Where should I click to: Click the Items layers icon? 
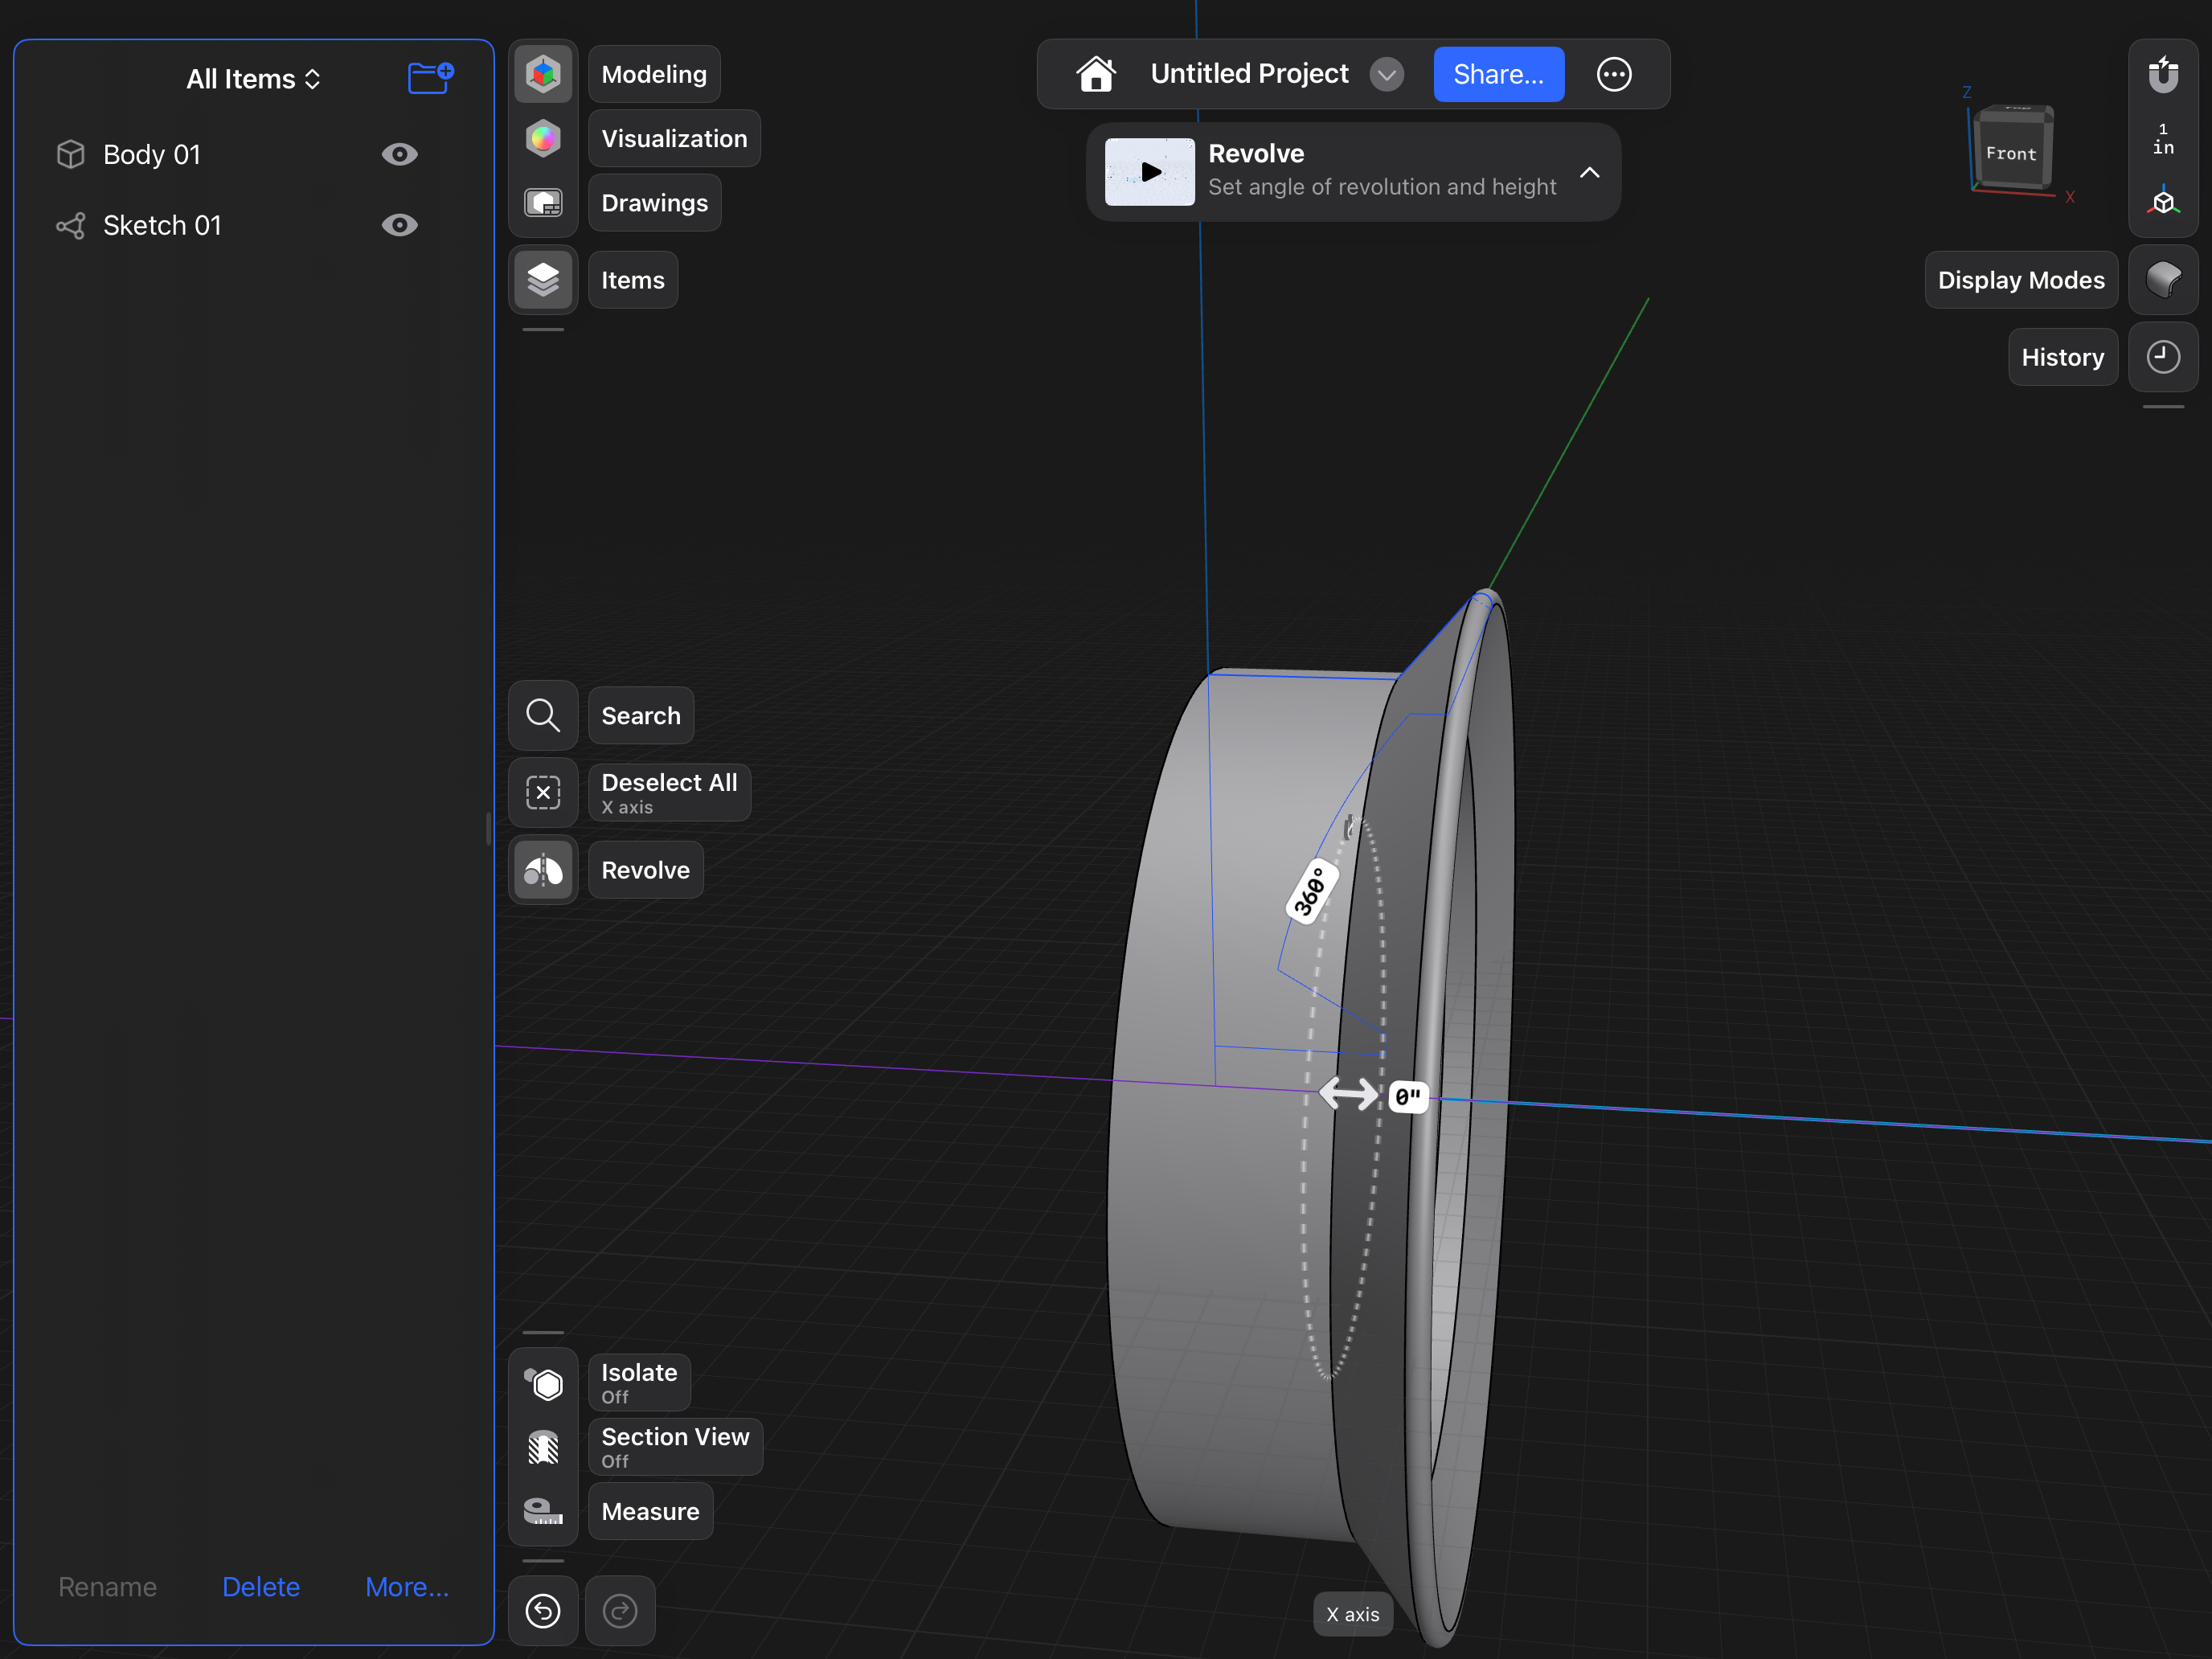543,280
